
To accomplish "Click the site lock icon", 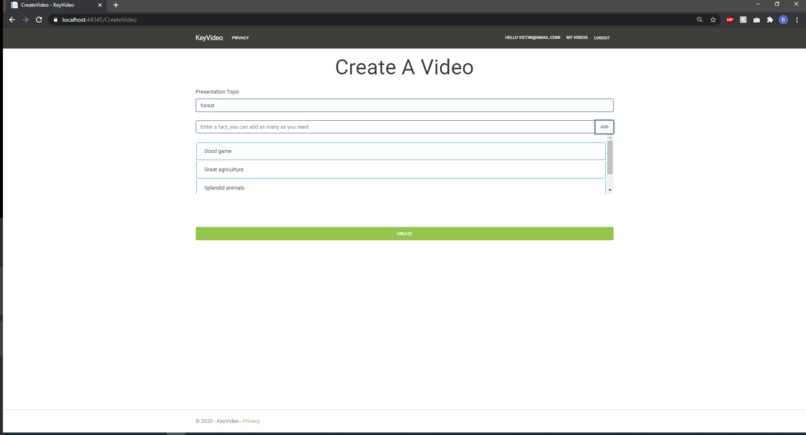I will coord(56,20).
